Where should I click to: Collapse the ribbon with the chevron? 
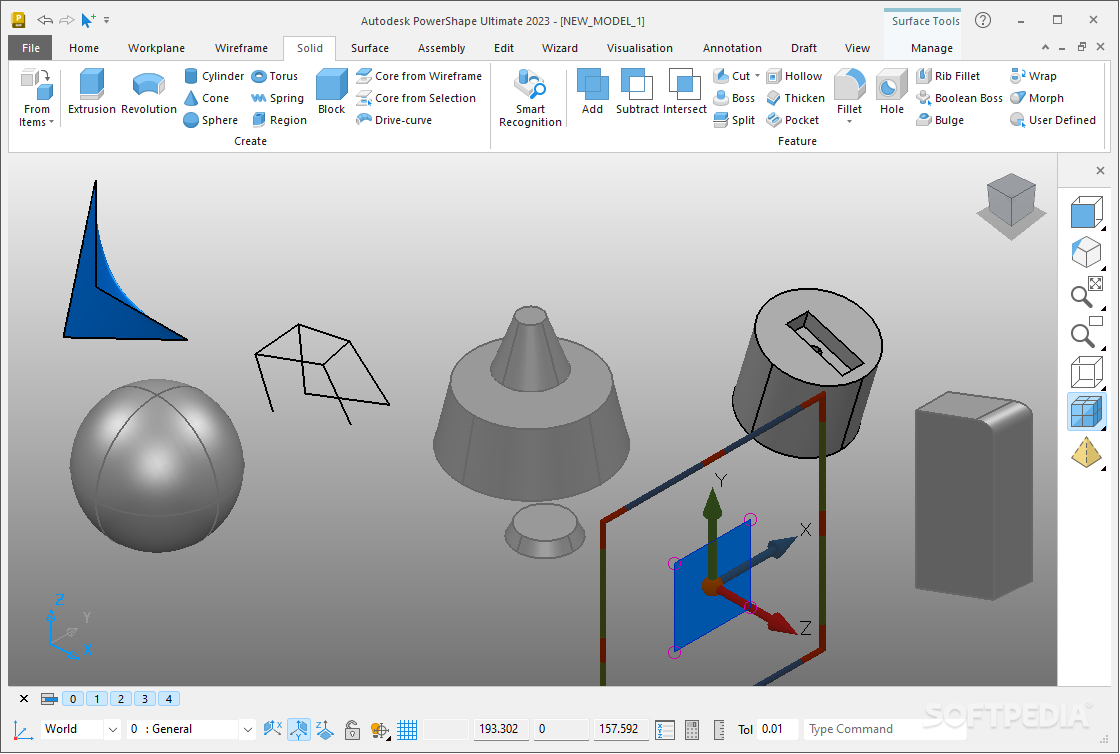(x=1045, y=47)
